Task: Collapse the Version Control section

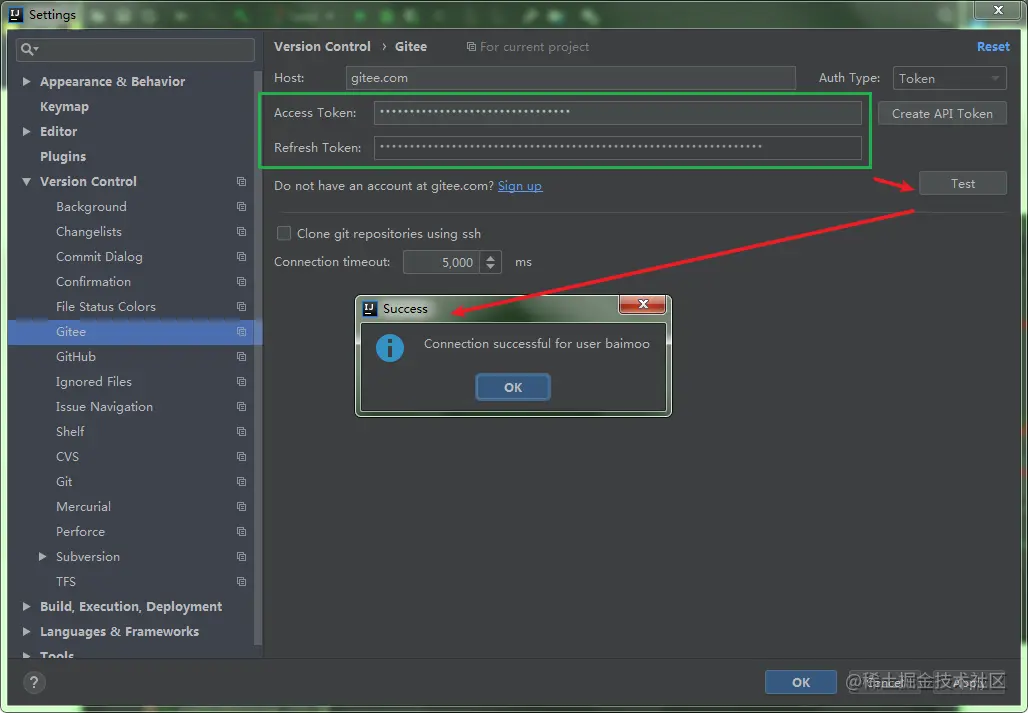Action: click(26, 182)
